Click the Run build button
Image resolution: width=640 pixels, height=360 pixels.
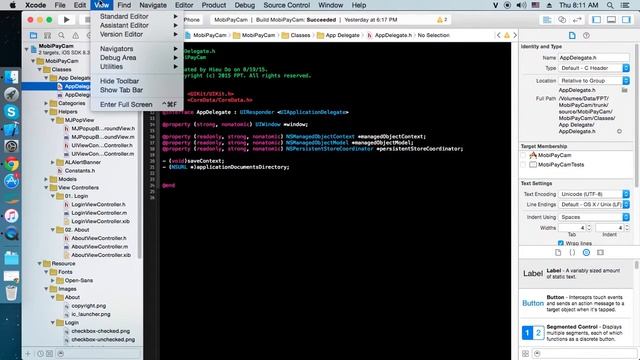(x=67, y=20)
